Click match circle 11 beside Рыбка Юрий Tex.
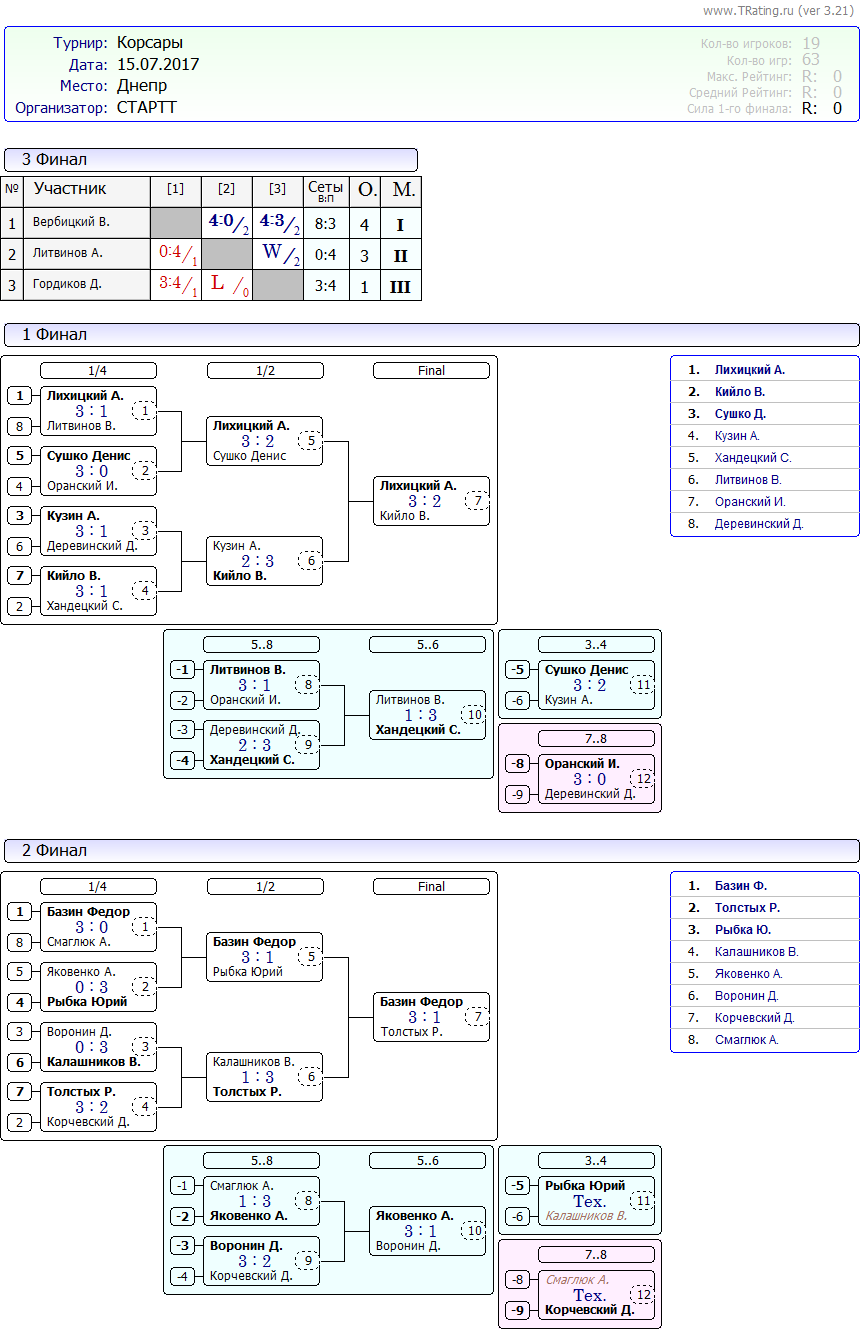This screenshot has width=864, height=1333. point(643,1201)
